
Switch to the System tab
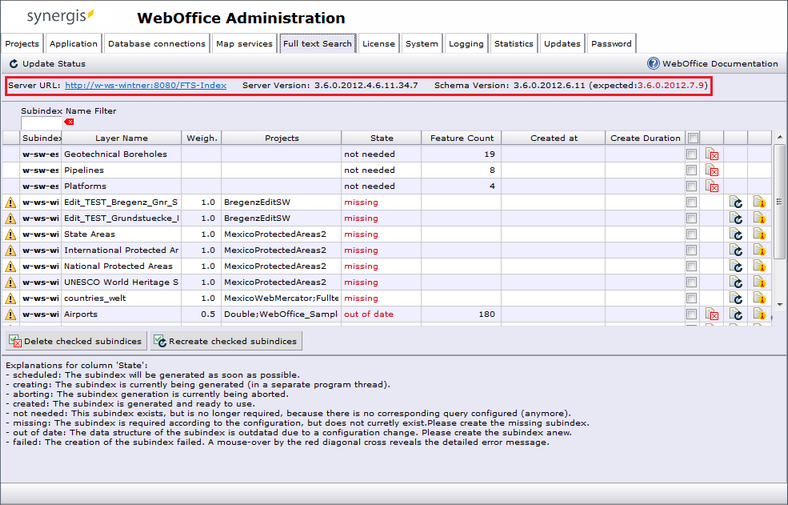pyautogui.click(x=422, y=44)
